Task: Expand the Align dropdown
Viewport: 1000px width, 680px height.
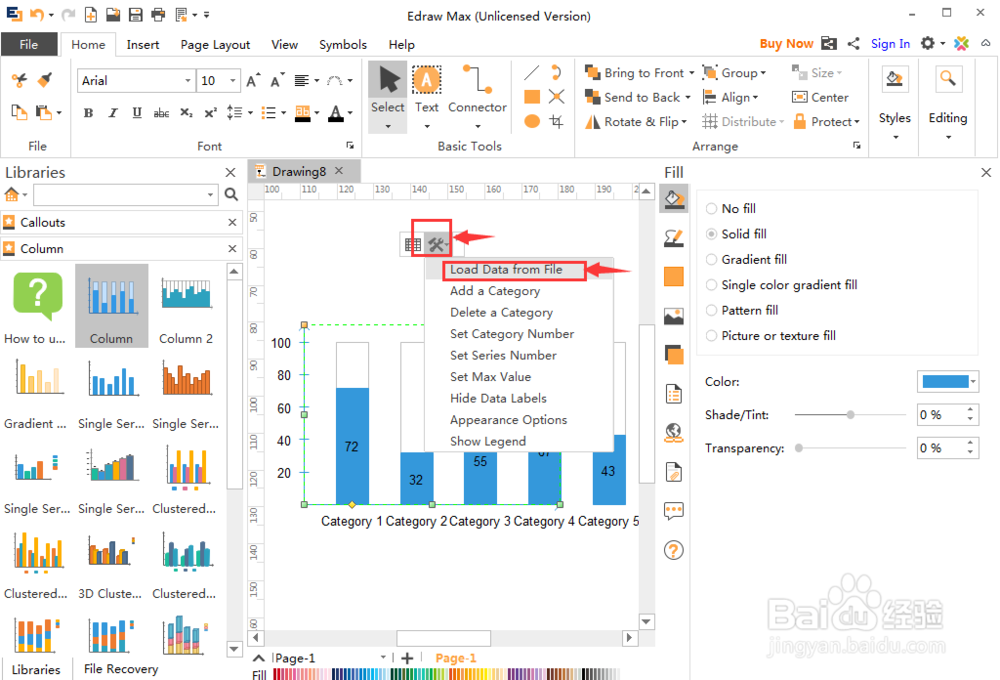Action: [x=756, y=98]
